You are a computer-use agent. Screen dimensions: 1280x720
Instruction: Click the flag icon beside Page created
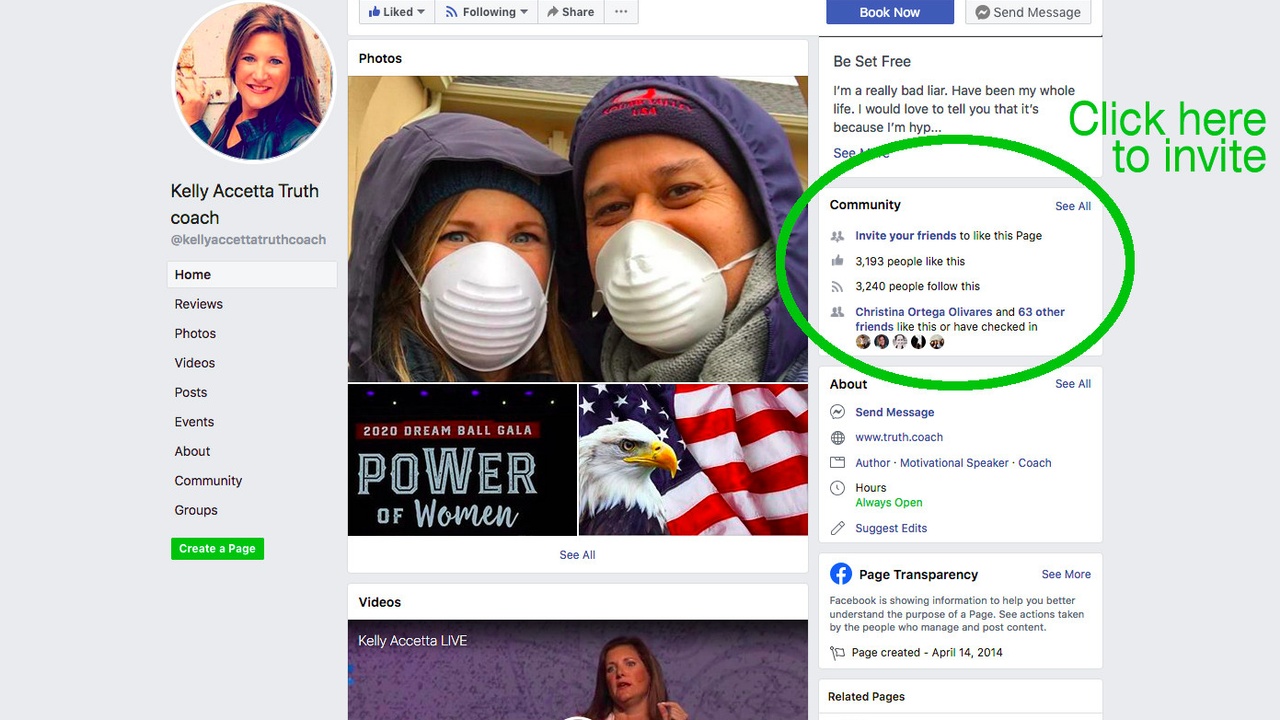click(838, 653)
